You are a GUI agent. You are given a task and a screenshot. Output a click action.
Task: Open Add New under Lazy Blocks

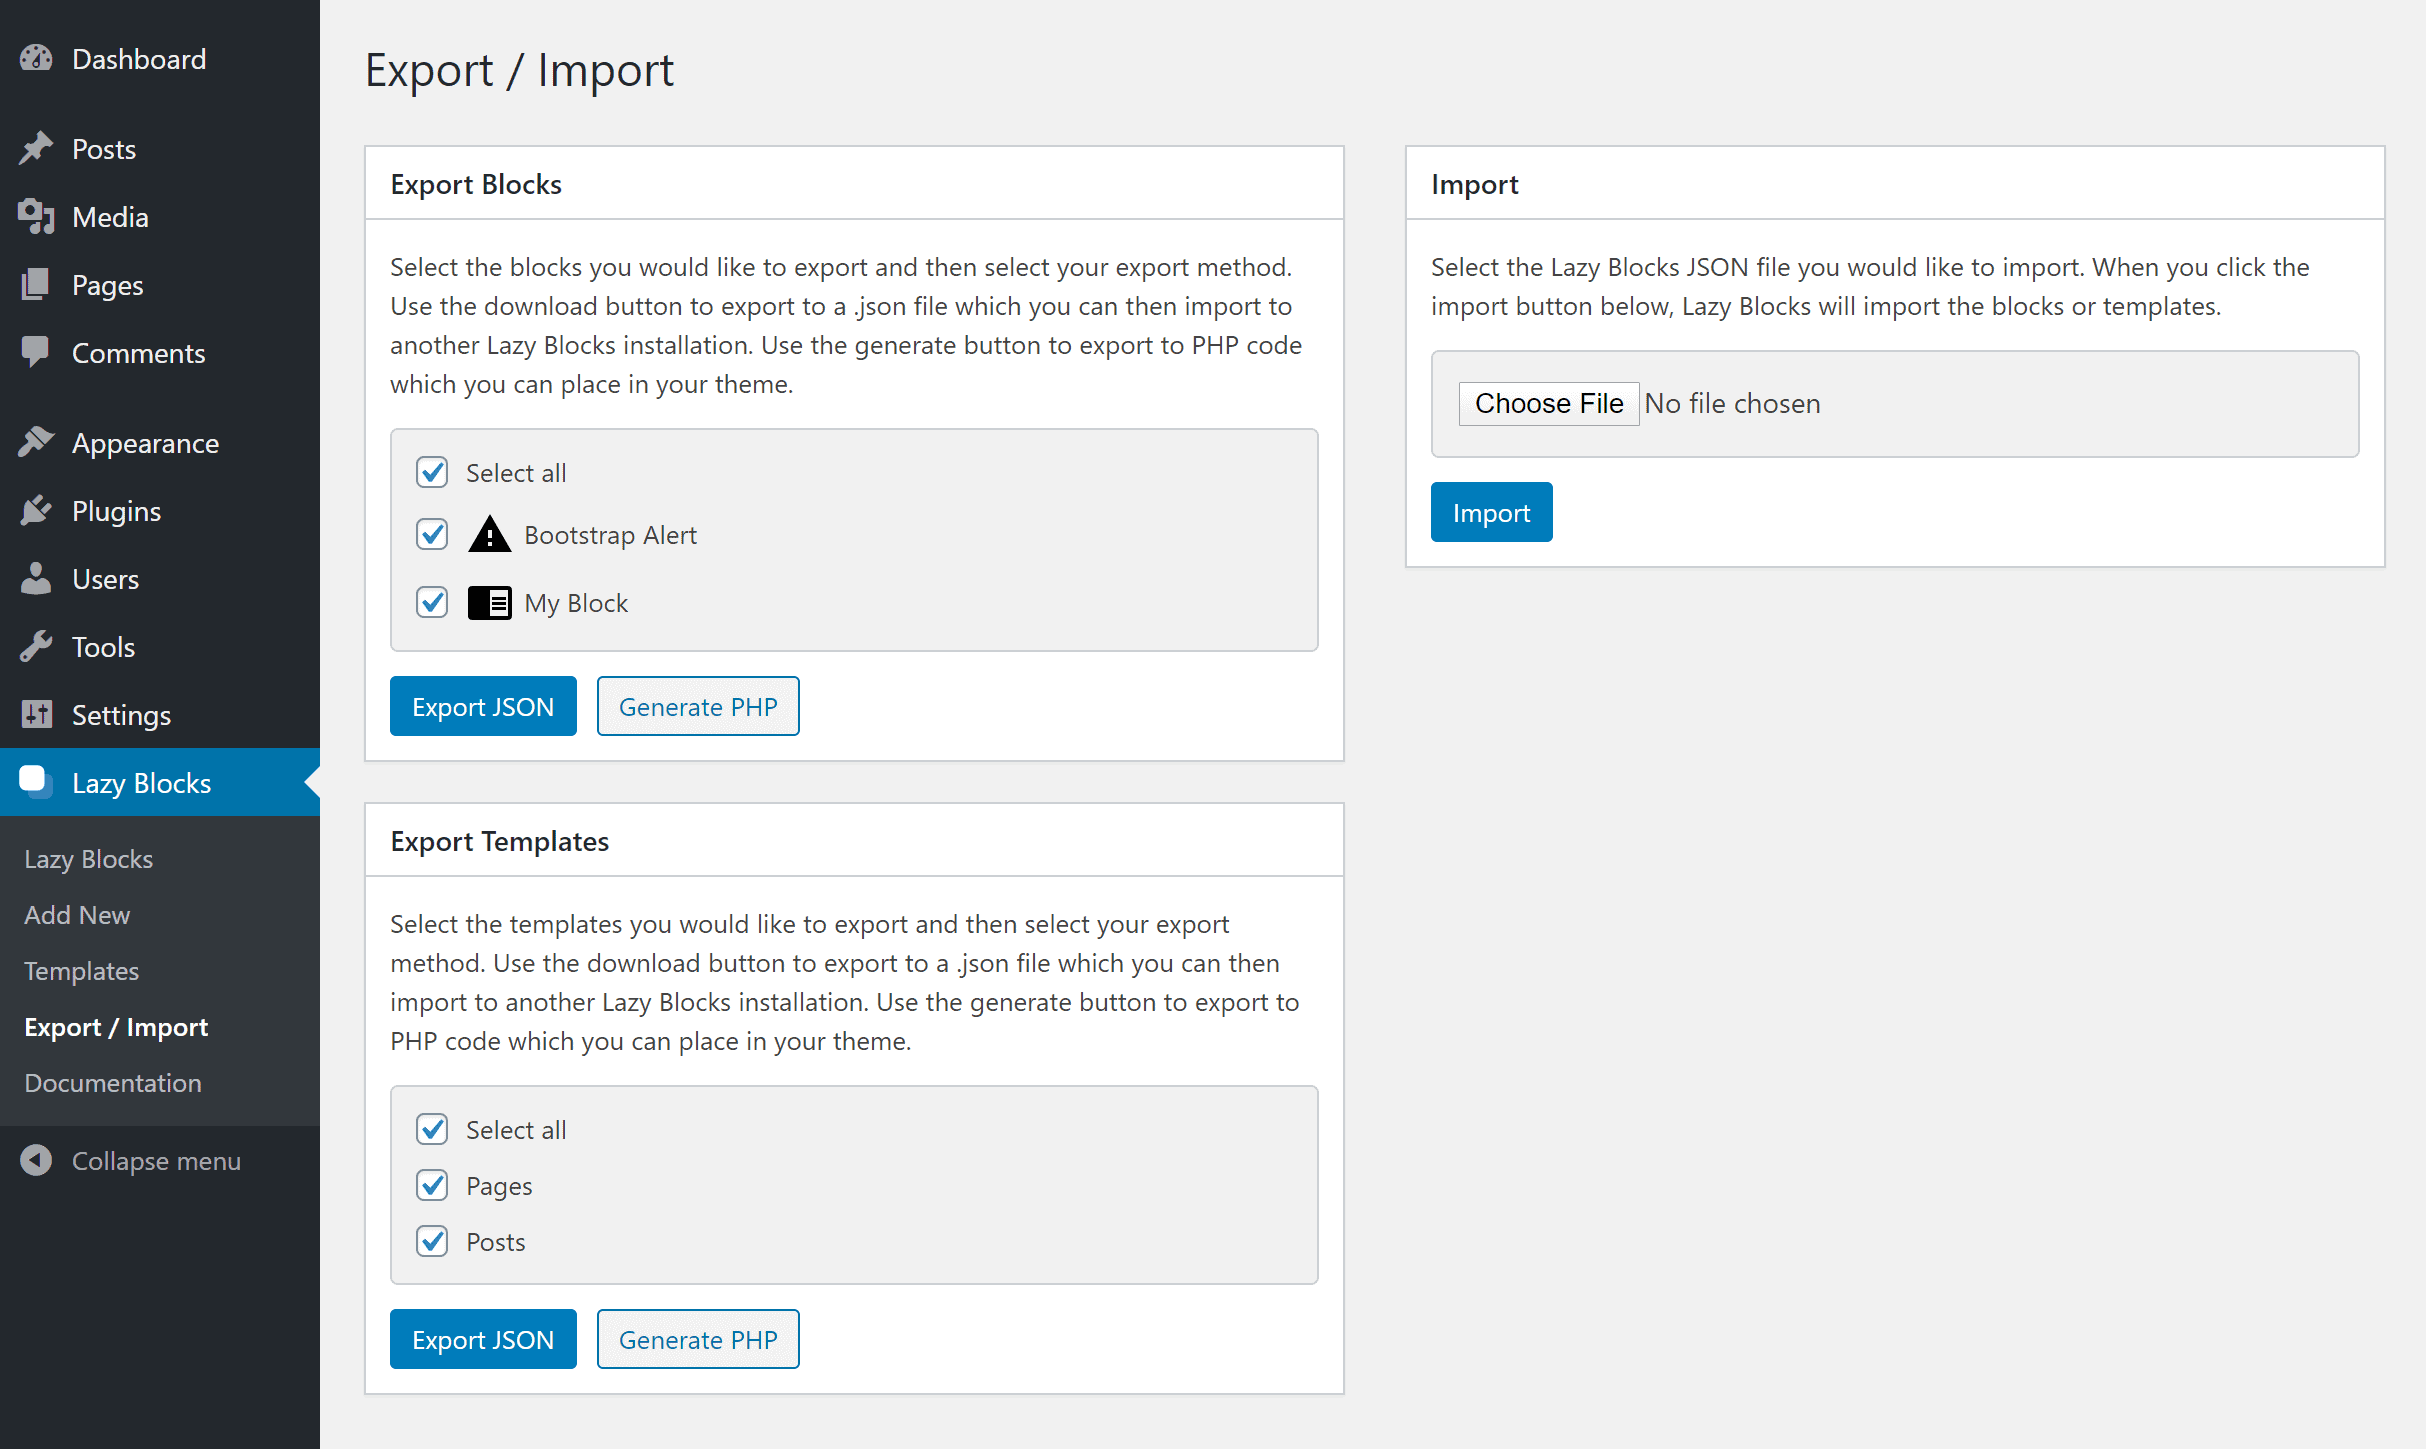(x=76, y=914)
